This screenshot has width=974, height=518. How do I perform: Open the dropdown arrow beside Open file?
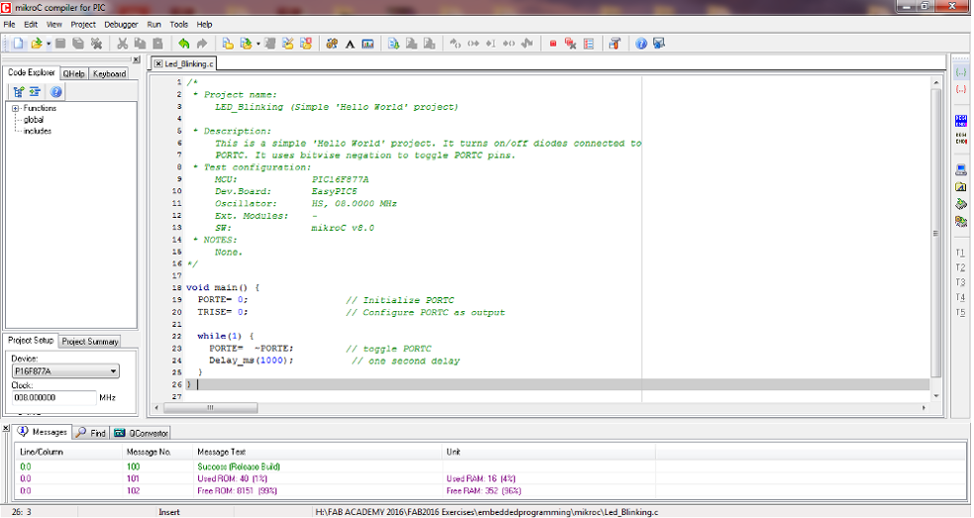coord(48,43)
